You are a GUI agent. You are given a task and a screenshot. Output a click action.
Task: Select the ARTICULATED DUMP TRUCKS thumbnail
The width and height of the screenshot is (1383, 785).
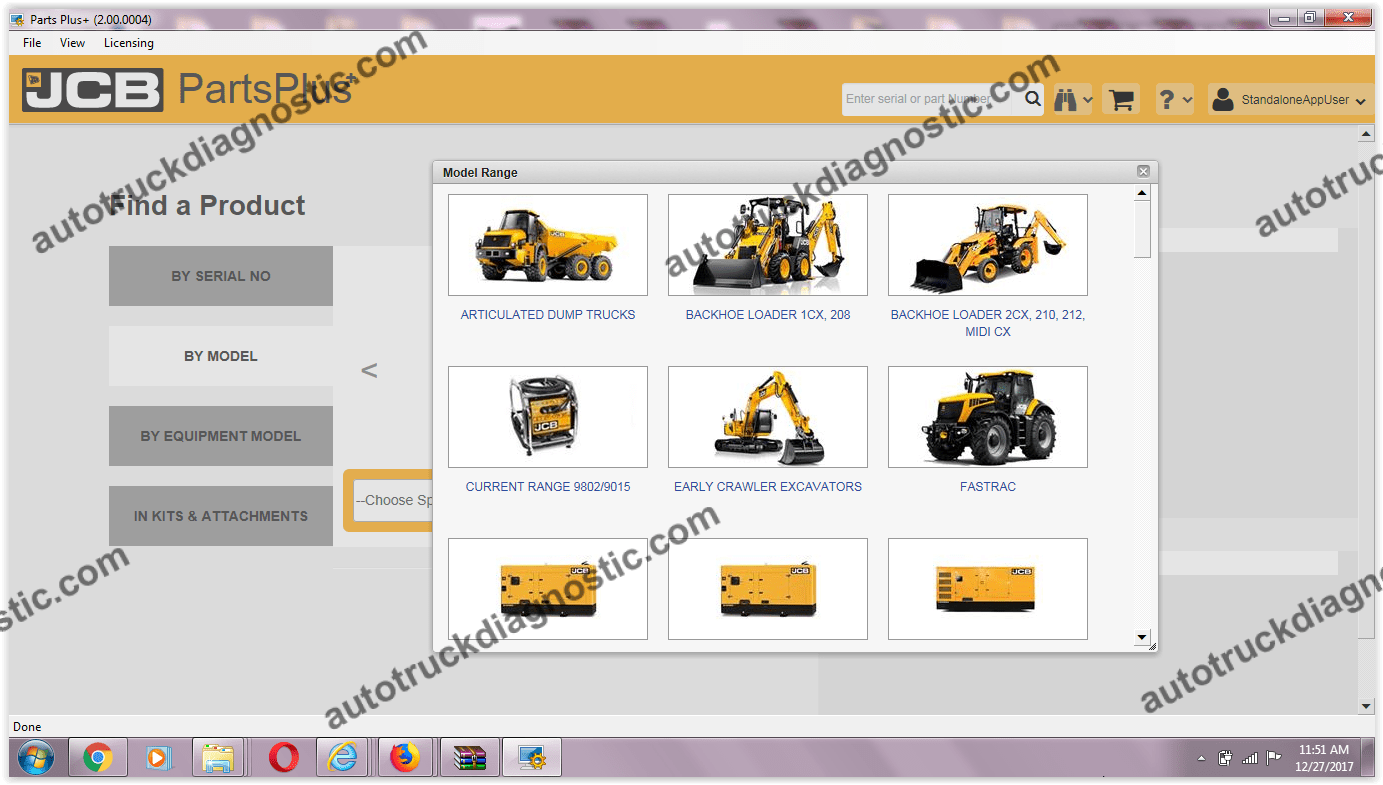point(547,244)
